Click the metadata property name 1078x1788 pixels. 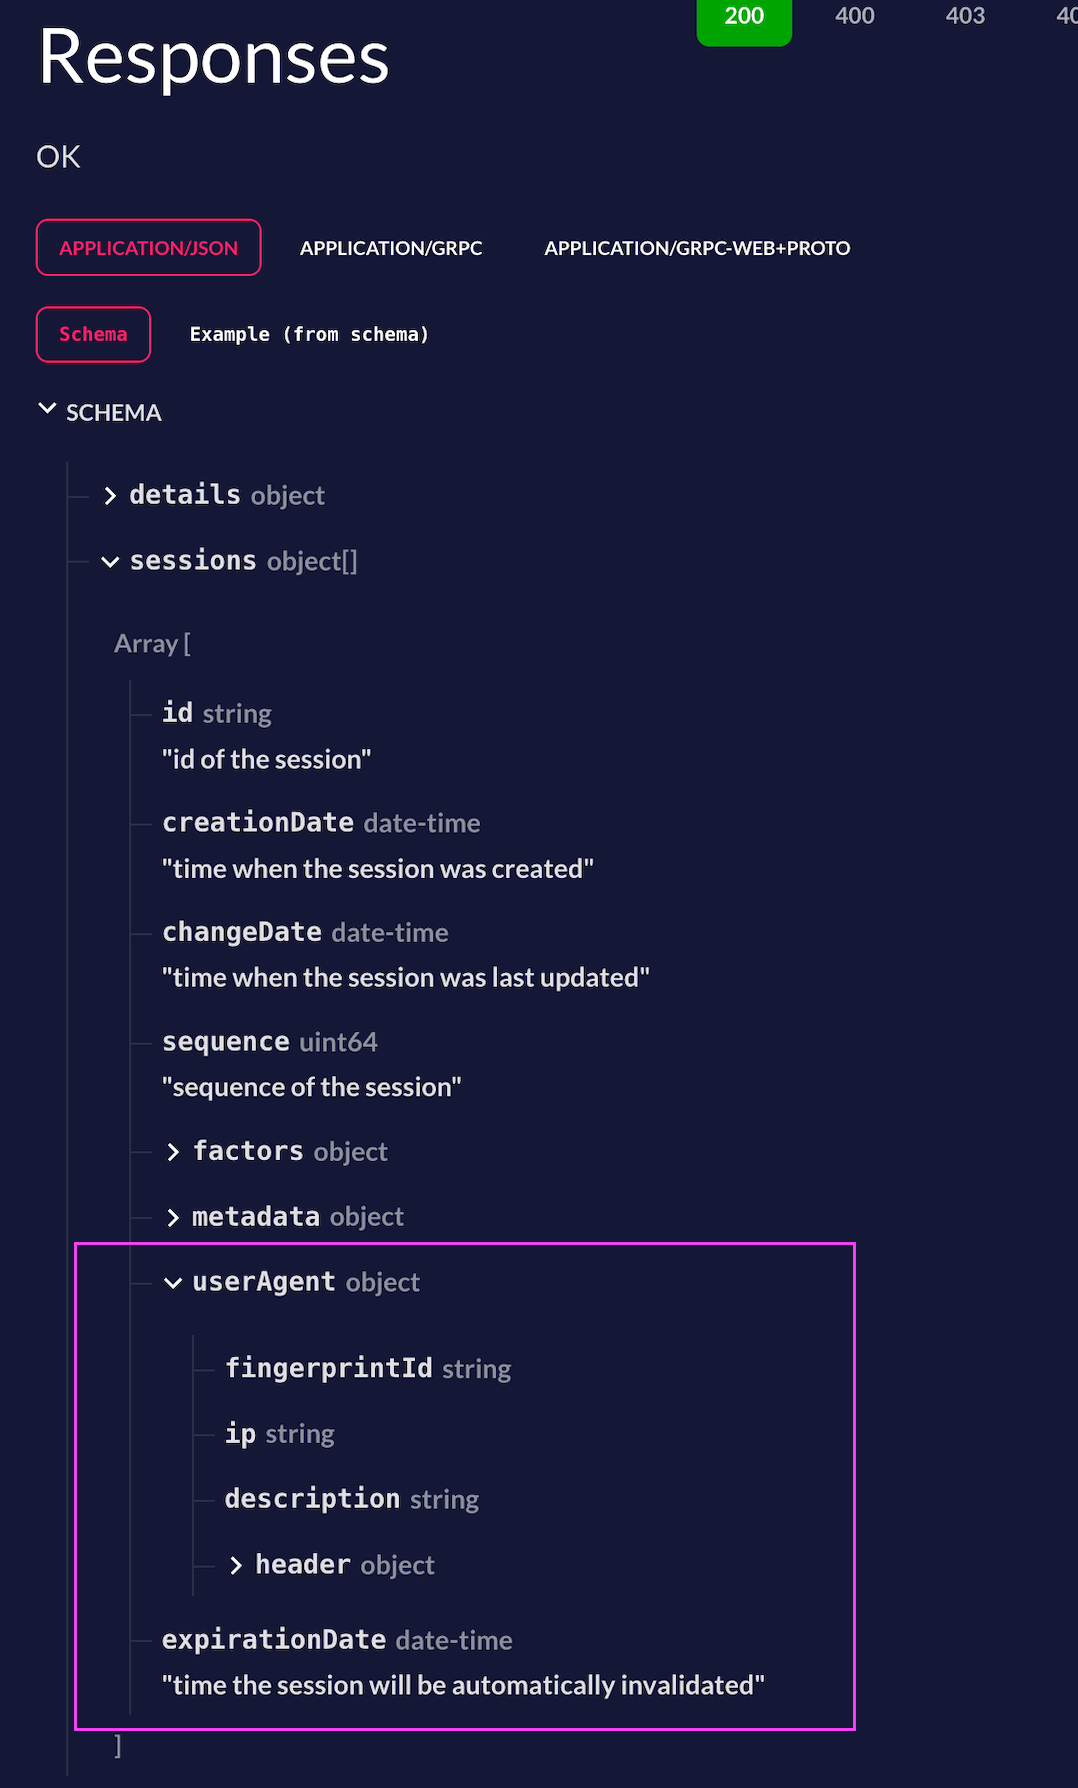(x=256, y=1217)
